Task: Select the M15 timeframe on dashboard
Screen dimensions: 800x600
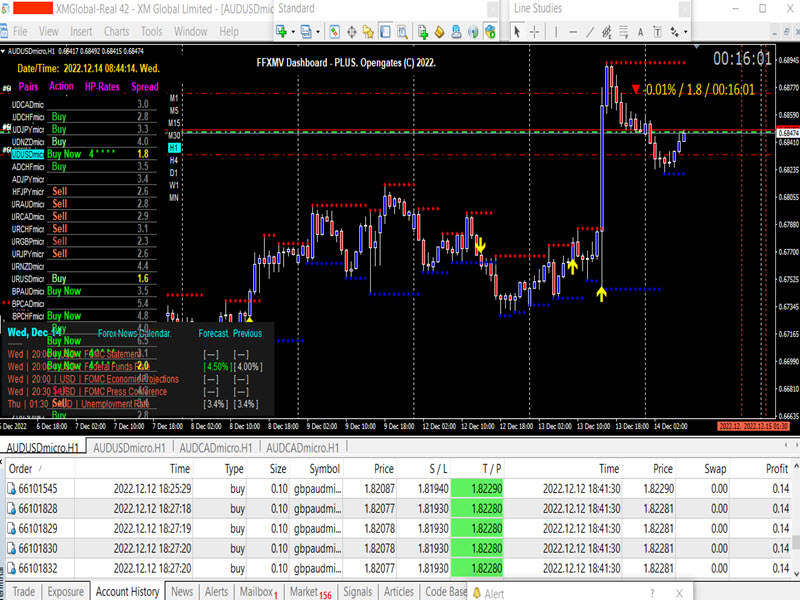Action: point(174,123)
